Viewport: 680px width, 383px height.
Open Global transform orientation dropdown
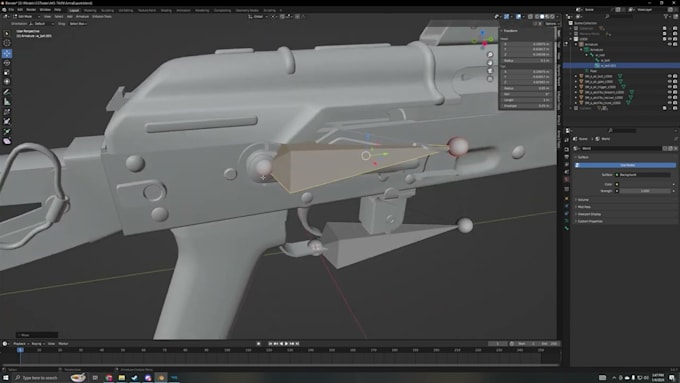pyautogui.click(x=259, y=16)
